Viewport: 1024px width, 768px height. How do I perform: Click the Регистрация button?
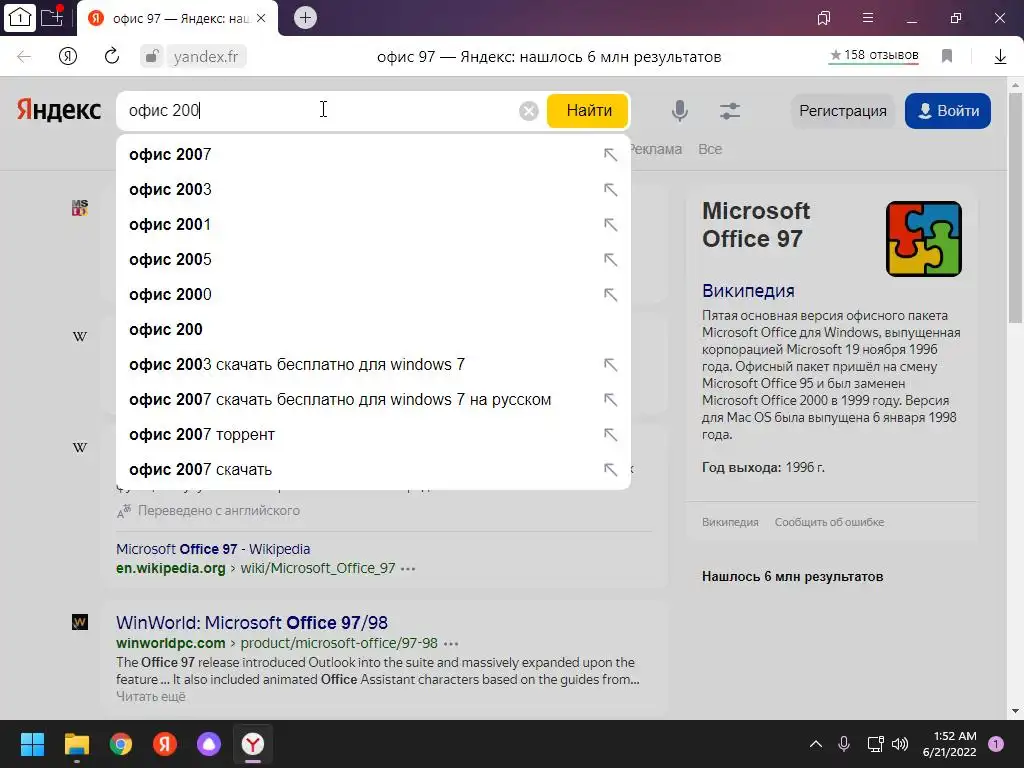click(x=843, y=111)
